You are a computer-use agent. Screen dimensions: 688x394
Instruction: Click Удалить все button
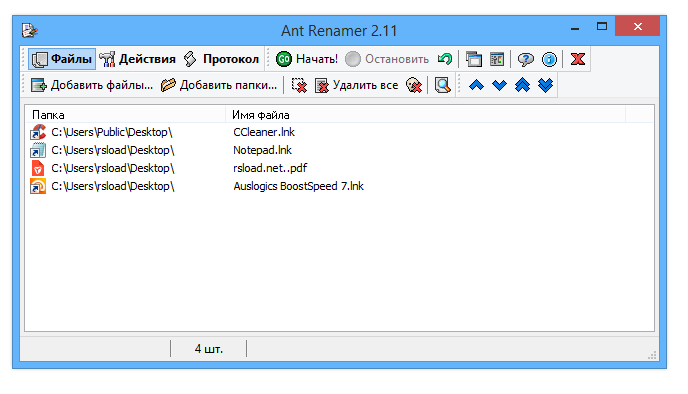pos(356,85)
